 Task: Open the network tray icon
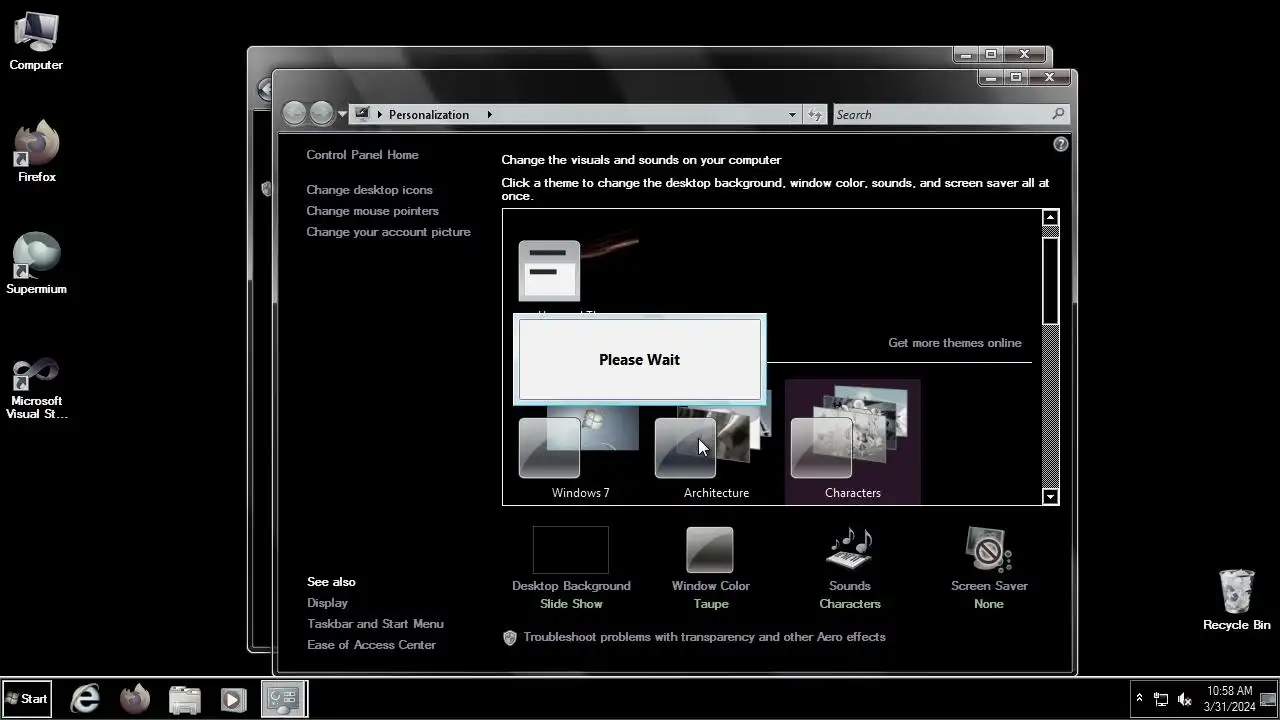[1161, 699]
